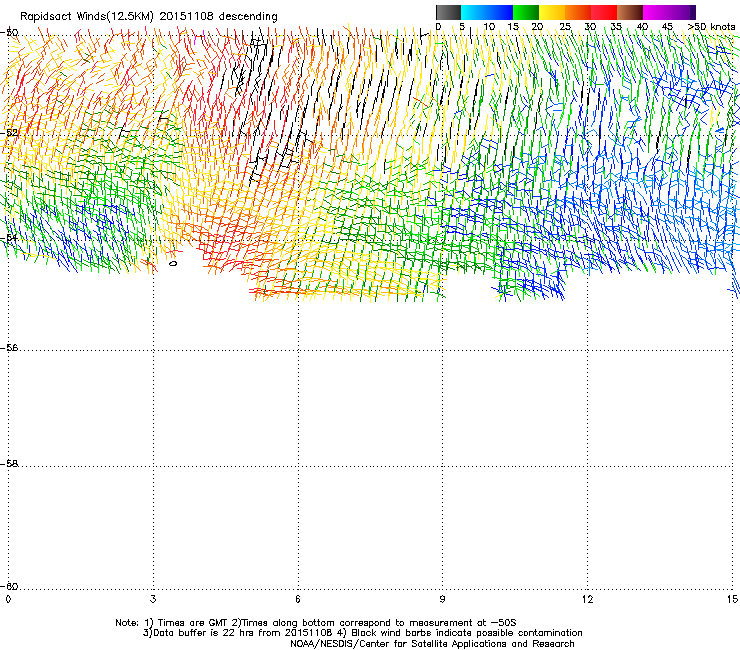Select the brown 35-40 knots color swatch
The height and width of the screenshot is (650, 740).
click(x=630, y=12)
